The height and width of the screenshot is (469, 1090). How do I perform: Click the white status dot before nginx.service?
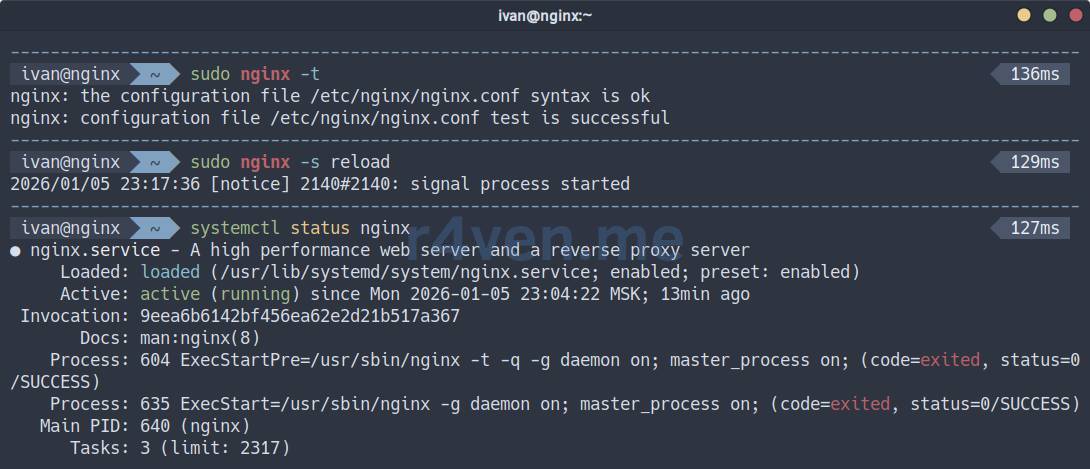(x=15, y=251)
